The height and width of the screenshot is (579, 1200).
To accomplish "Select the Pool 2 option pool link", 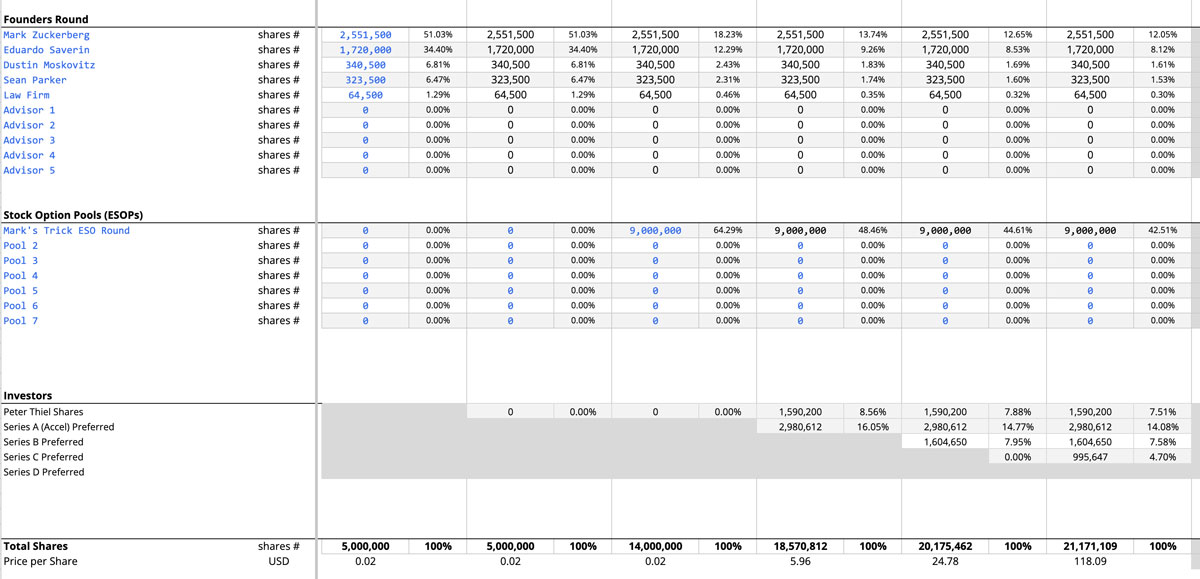I will click(20, 244).
